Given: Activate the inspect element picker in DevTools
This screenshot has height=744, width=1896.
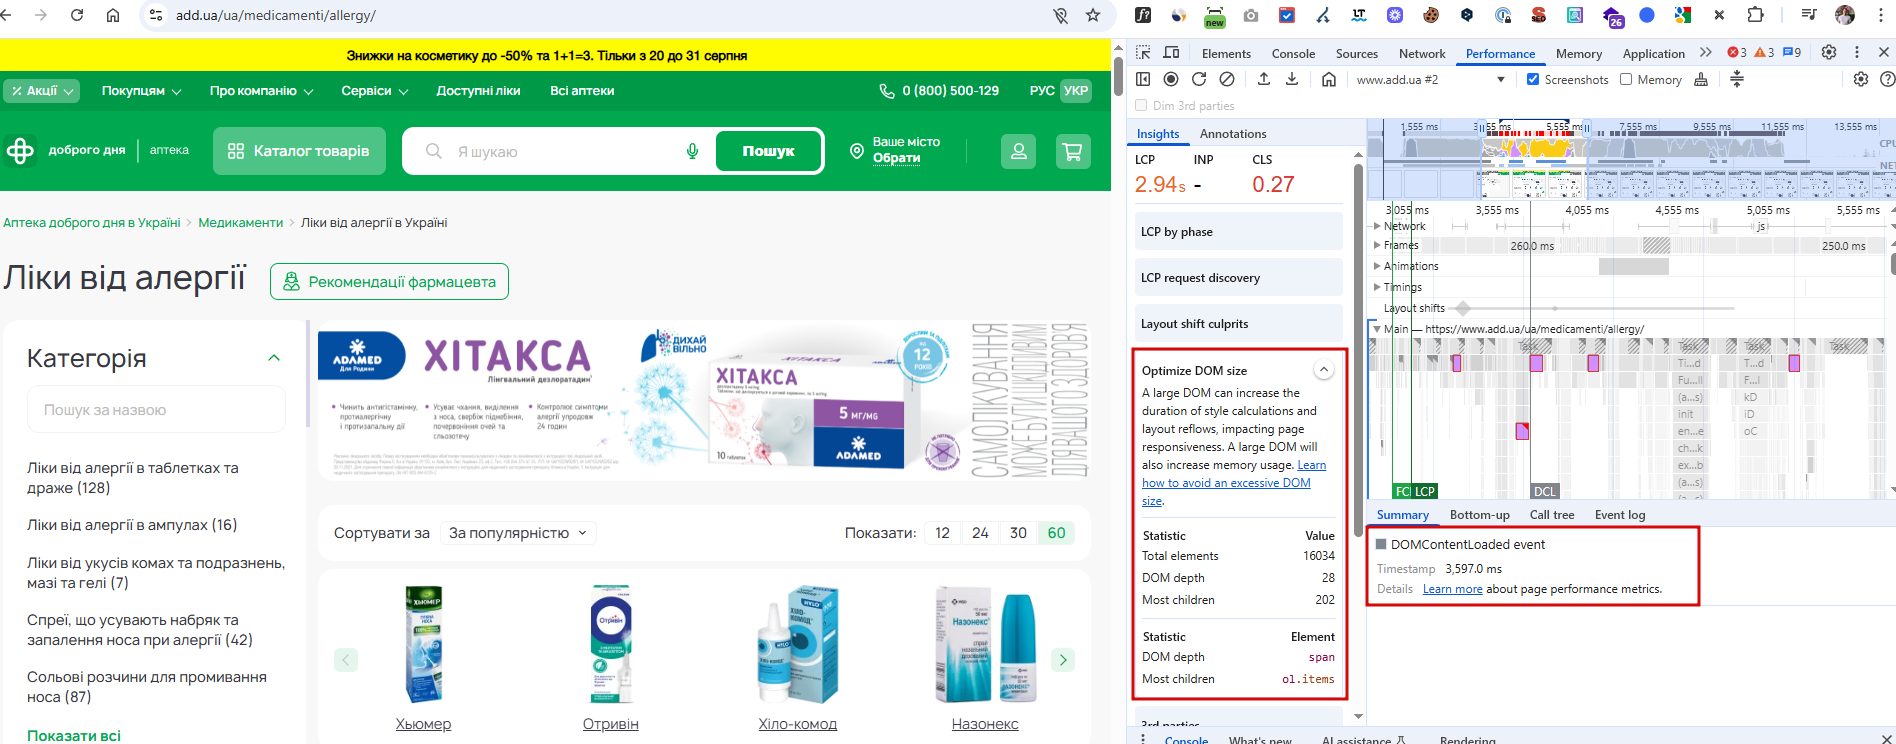Looking at the screenshot, I should click(1143, 53).
